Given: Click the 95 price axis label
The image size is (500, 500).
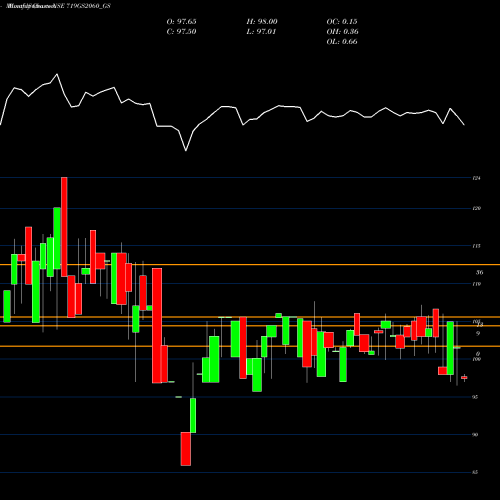Looking at the screenshot, I should pos(475,397).
